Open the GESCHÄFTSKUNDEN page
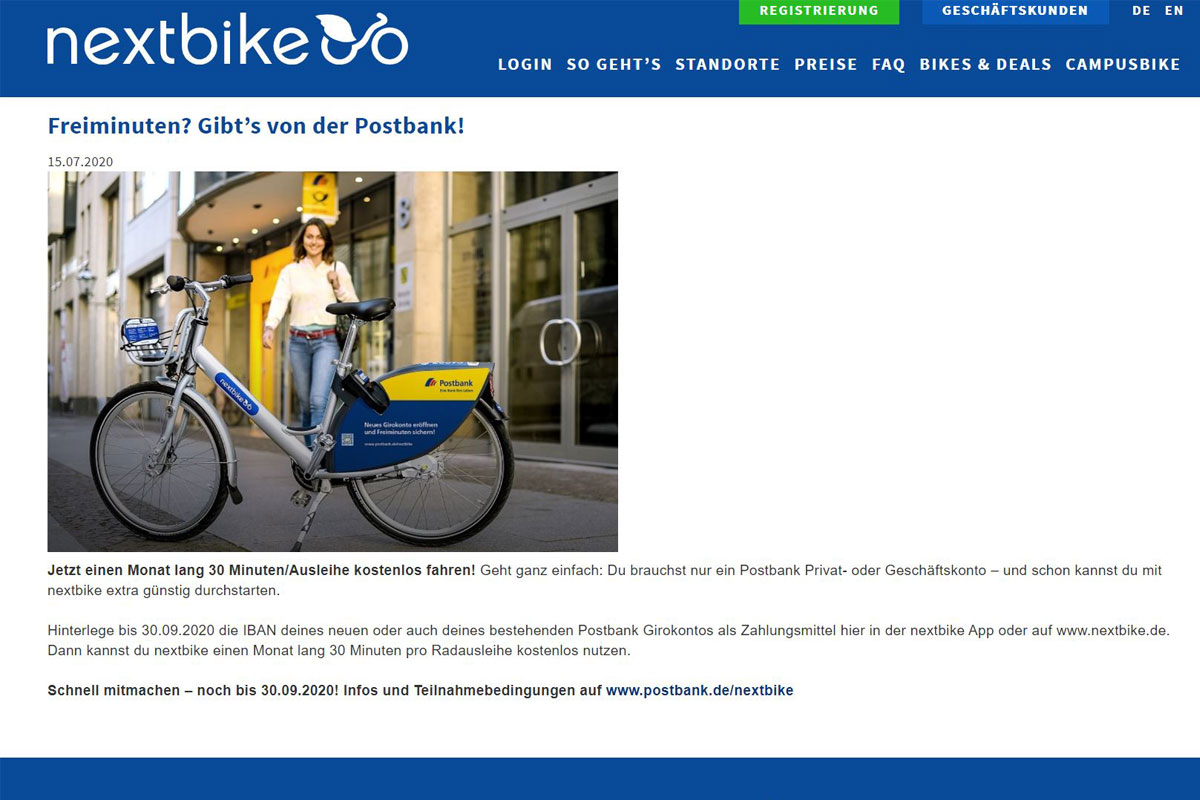1200x800 pixels. pos(1015,11)
